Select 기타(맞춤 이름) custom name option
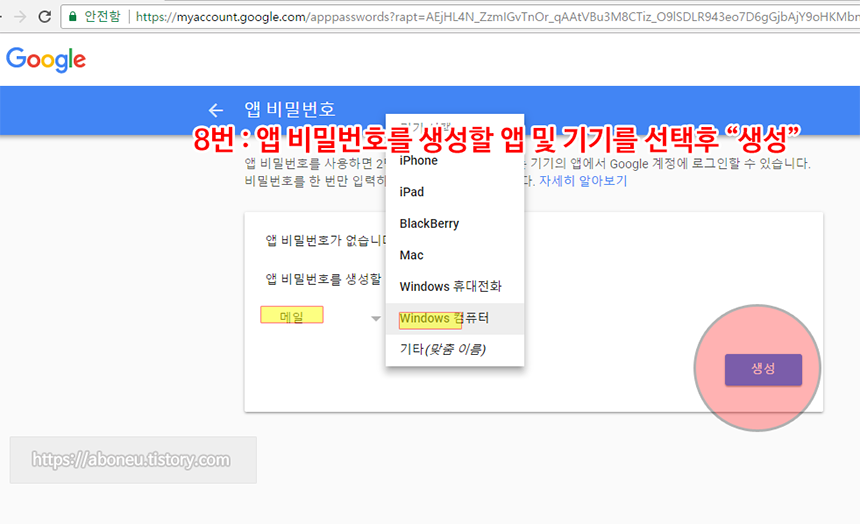 (x=455, y=350)
